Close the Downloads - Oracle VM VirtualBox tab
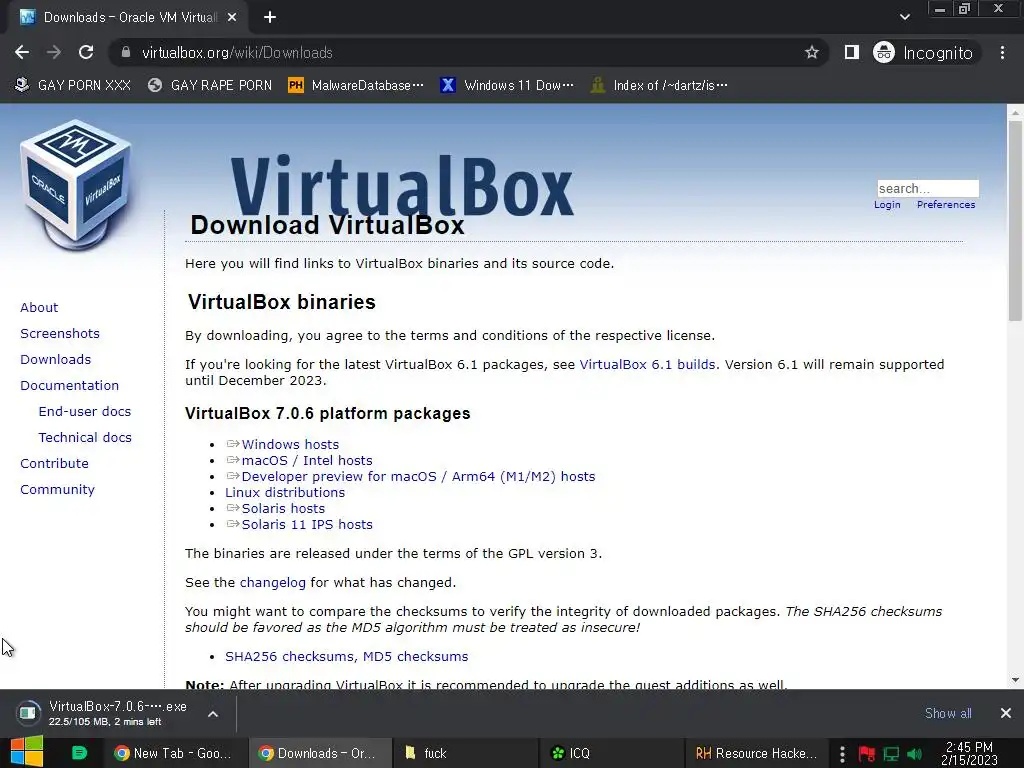Screen dimensions: 1024x768 [x=232, y=18]
